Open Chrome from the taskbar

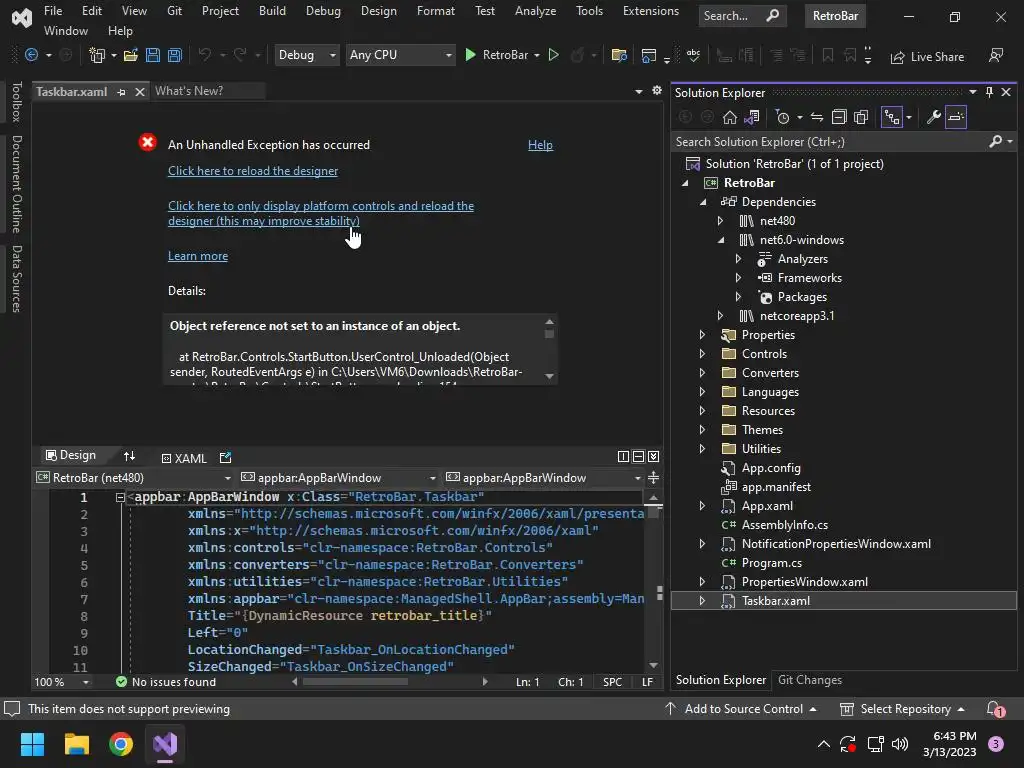click(121, 744)
